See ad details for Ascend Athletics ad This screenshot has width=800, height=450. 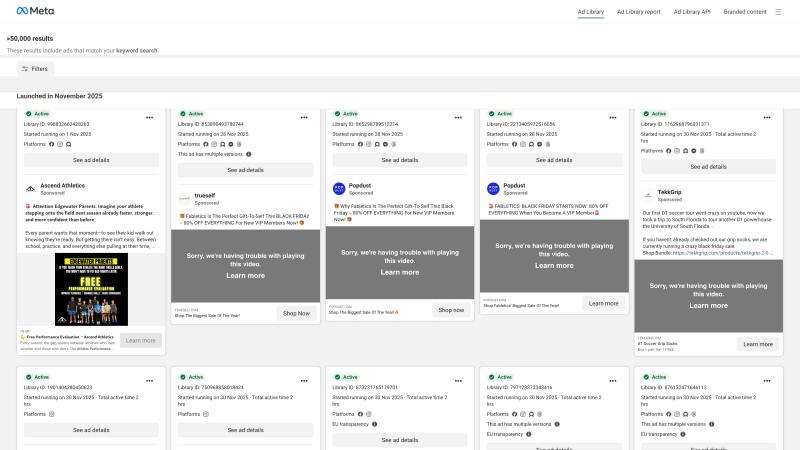click(91, 160)
